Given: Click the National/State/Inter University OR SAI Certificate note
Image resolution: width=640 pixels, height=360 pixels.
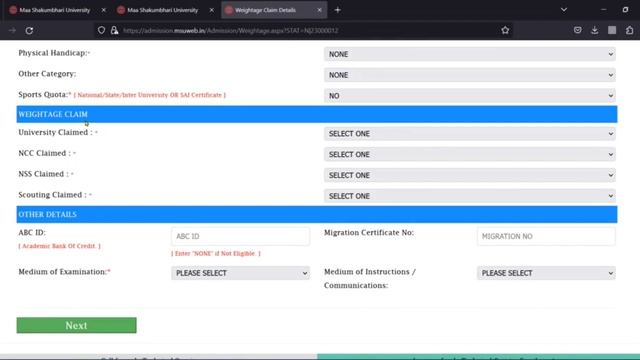Looking at the screenshot, I should coord(149,95).
